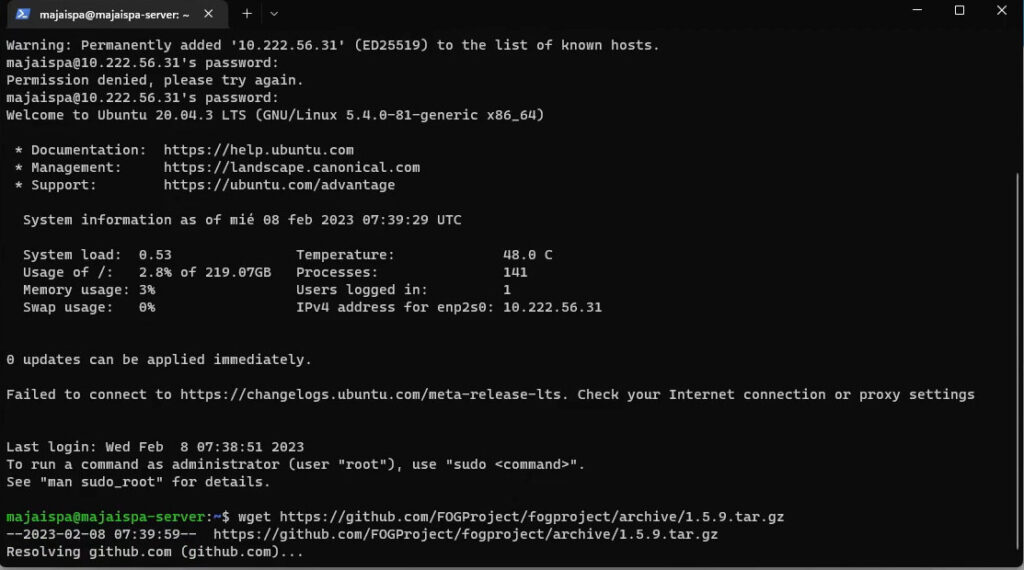Screen dimensions: 1024x570
Task: Open the landscape.canonical.com management link
Action: click(x=292, y=168)
